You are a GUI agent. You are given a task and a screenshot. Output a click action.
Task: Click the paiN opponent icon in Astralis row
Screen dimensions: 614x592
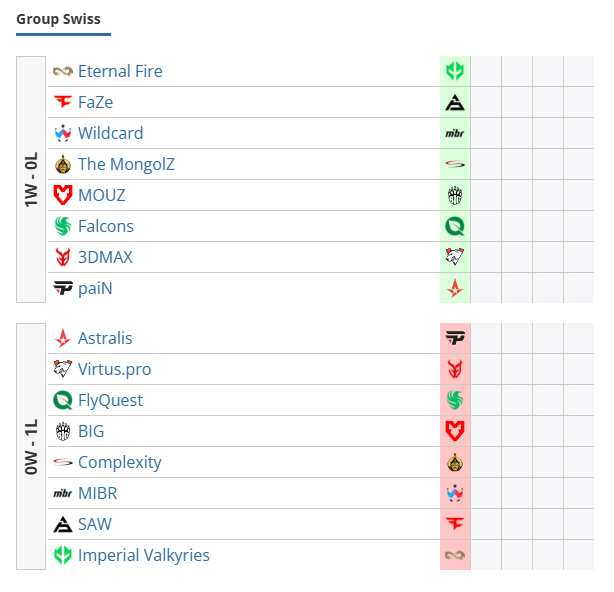[455, 338]
